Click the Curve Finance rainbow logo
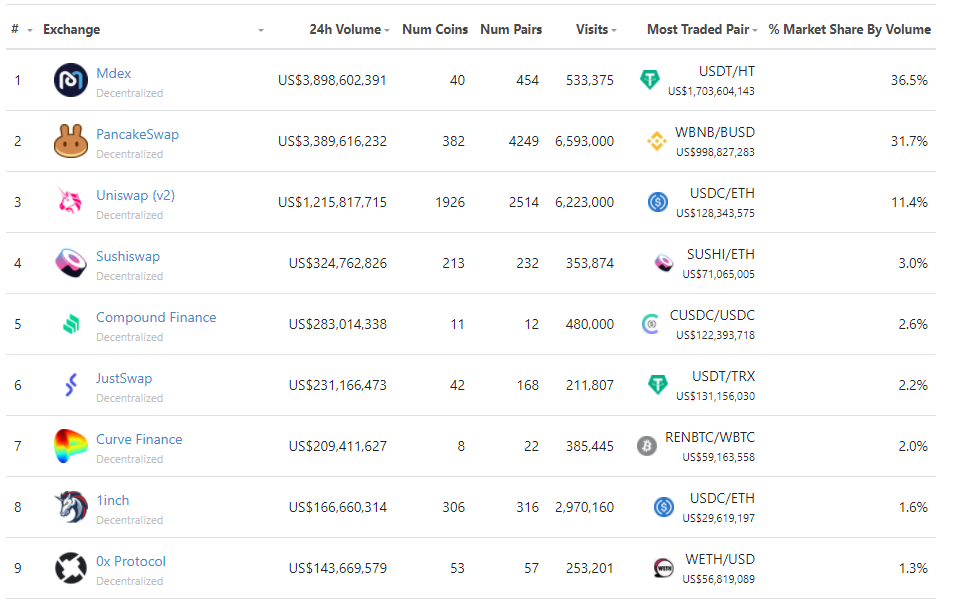955x603 pixels. point(71,446)
